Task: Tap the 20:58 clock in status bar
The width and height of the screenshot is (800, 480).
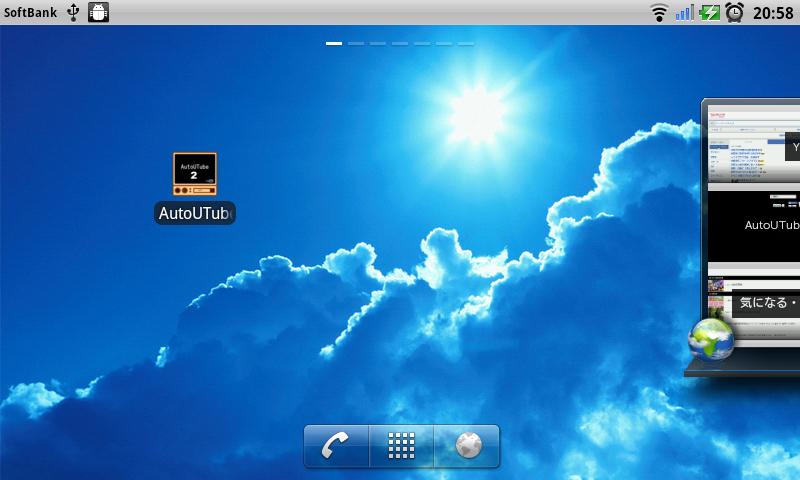Action: [x=773, y=12]
